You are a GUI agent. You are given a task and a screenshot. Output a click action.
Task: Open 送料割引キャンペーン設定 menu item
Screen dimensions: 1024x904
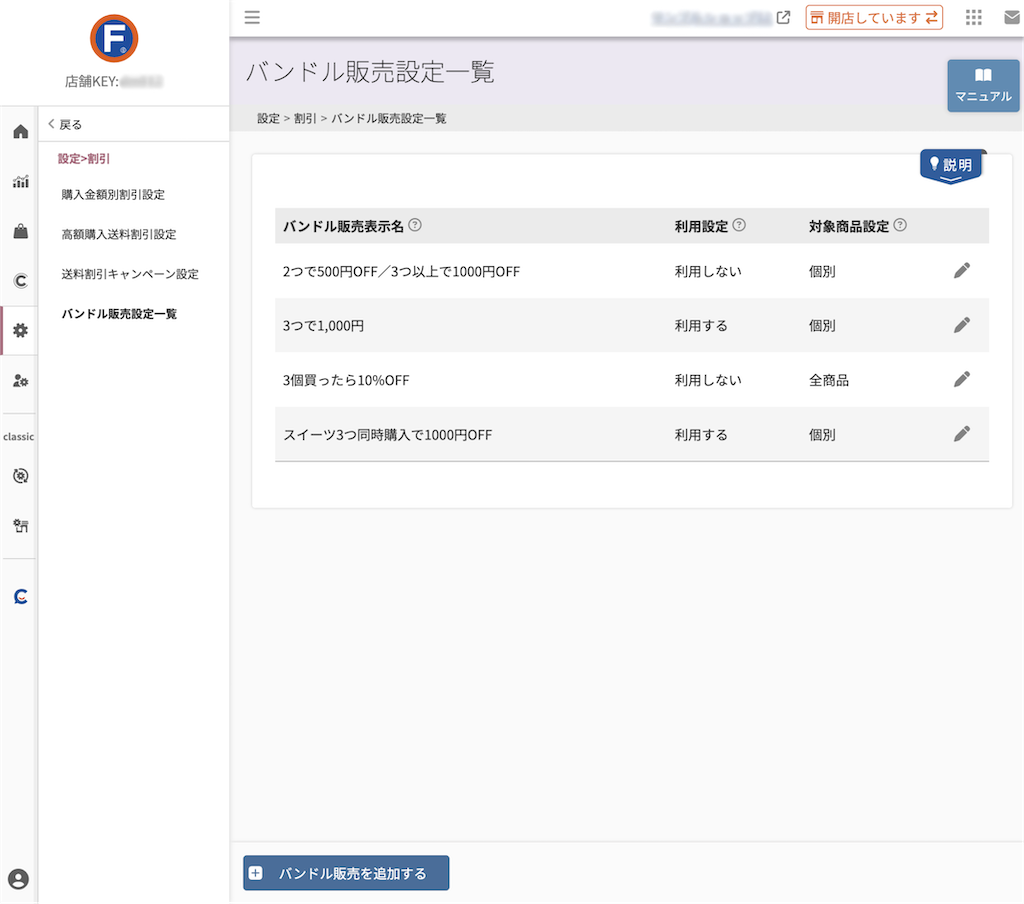(x=130, y=274)
